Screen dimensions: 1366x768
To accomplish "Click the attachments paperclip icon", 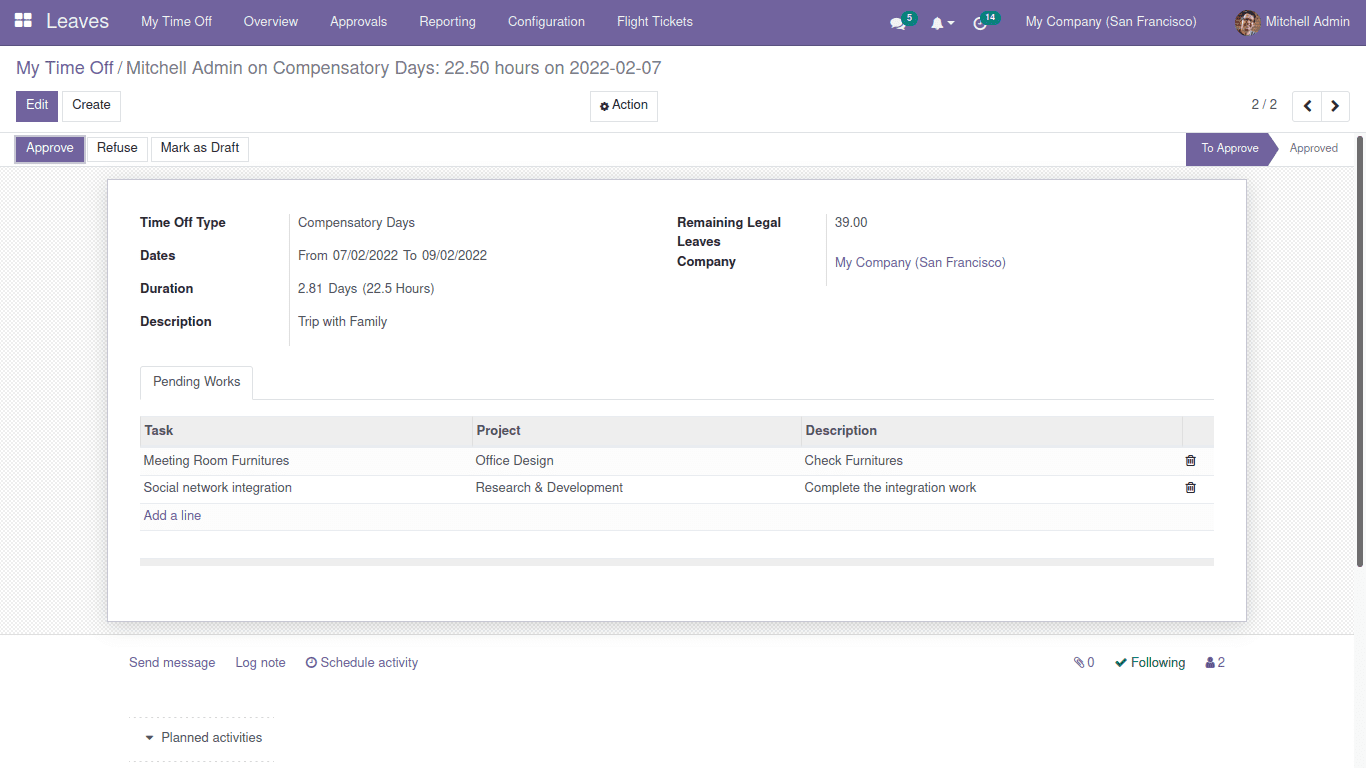I will point(1077,662).
